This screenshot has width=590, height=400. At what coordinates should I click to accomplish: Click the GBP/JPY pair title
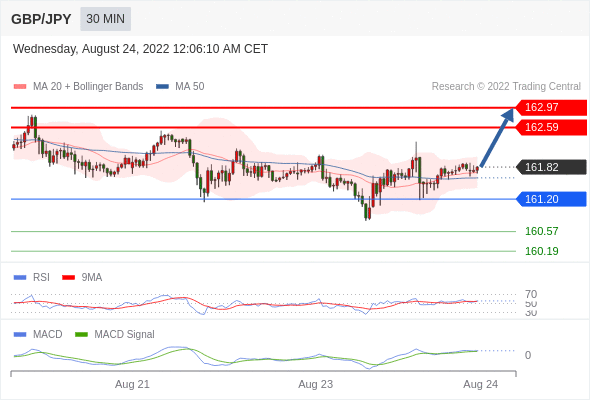tap(41, 19)
